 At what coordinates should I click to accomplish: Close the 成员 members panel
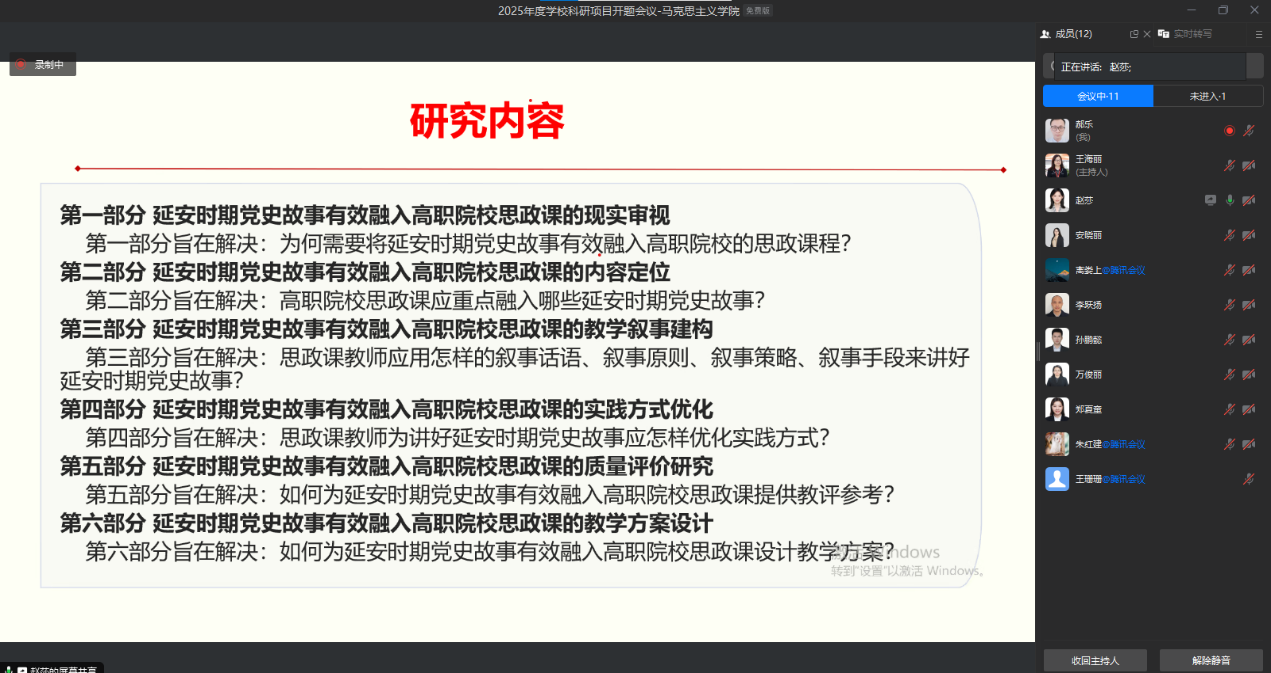[x=1147, y=34]
